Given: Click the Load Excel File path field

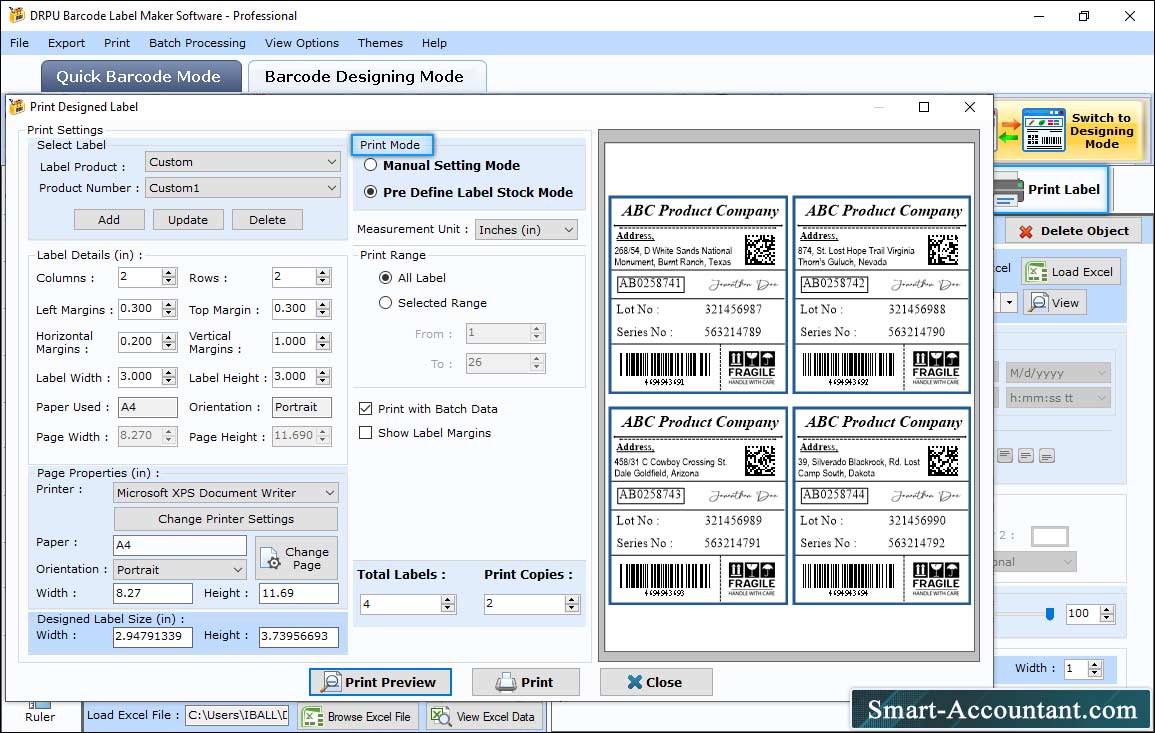Looking at the screenshot, I should pyautogui.click(x=236, y=715).
